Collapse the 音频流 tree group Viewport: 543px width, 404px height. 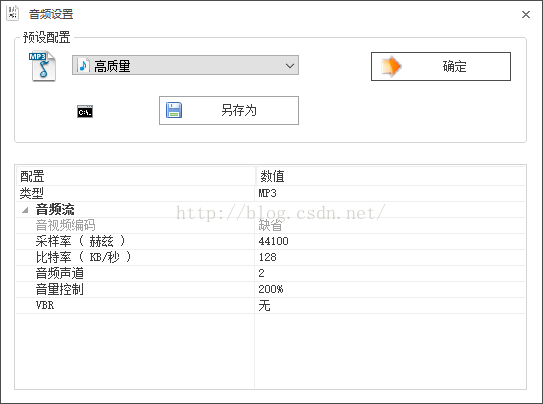click(25, 210)
